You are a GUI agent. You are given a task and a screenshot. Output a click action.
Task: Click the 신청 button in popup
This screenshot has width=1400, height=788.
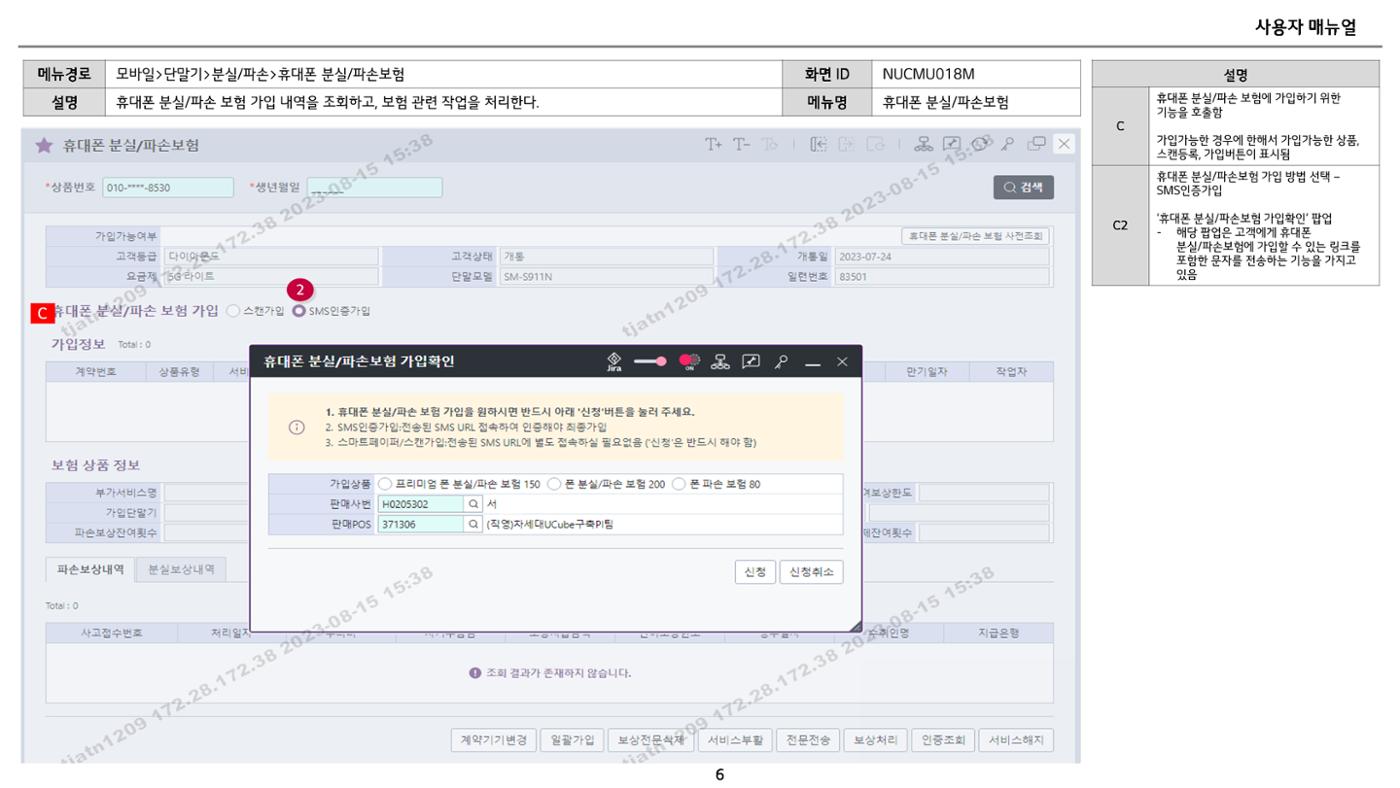pyautogui.click(x=755, y=572)
